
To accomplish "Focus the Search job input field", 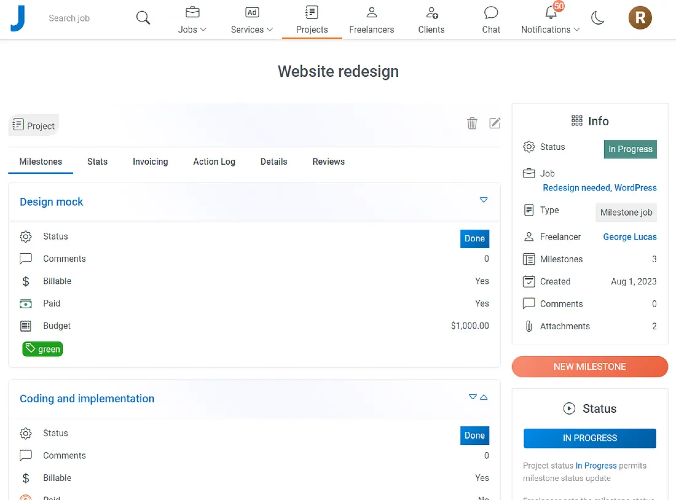I will (x=86, y=18).
